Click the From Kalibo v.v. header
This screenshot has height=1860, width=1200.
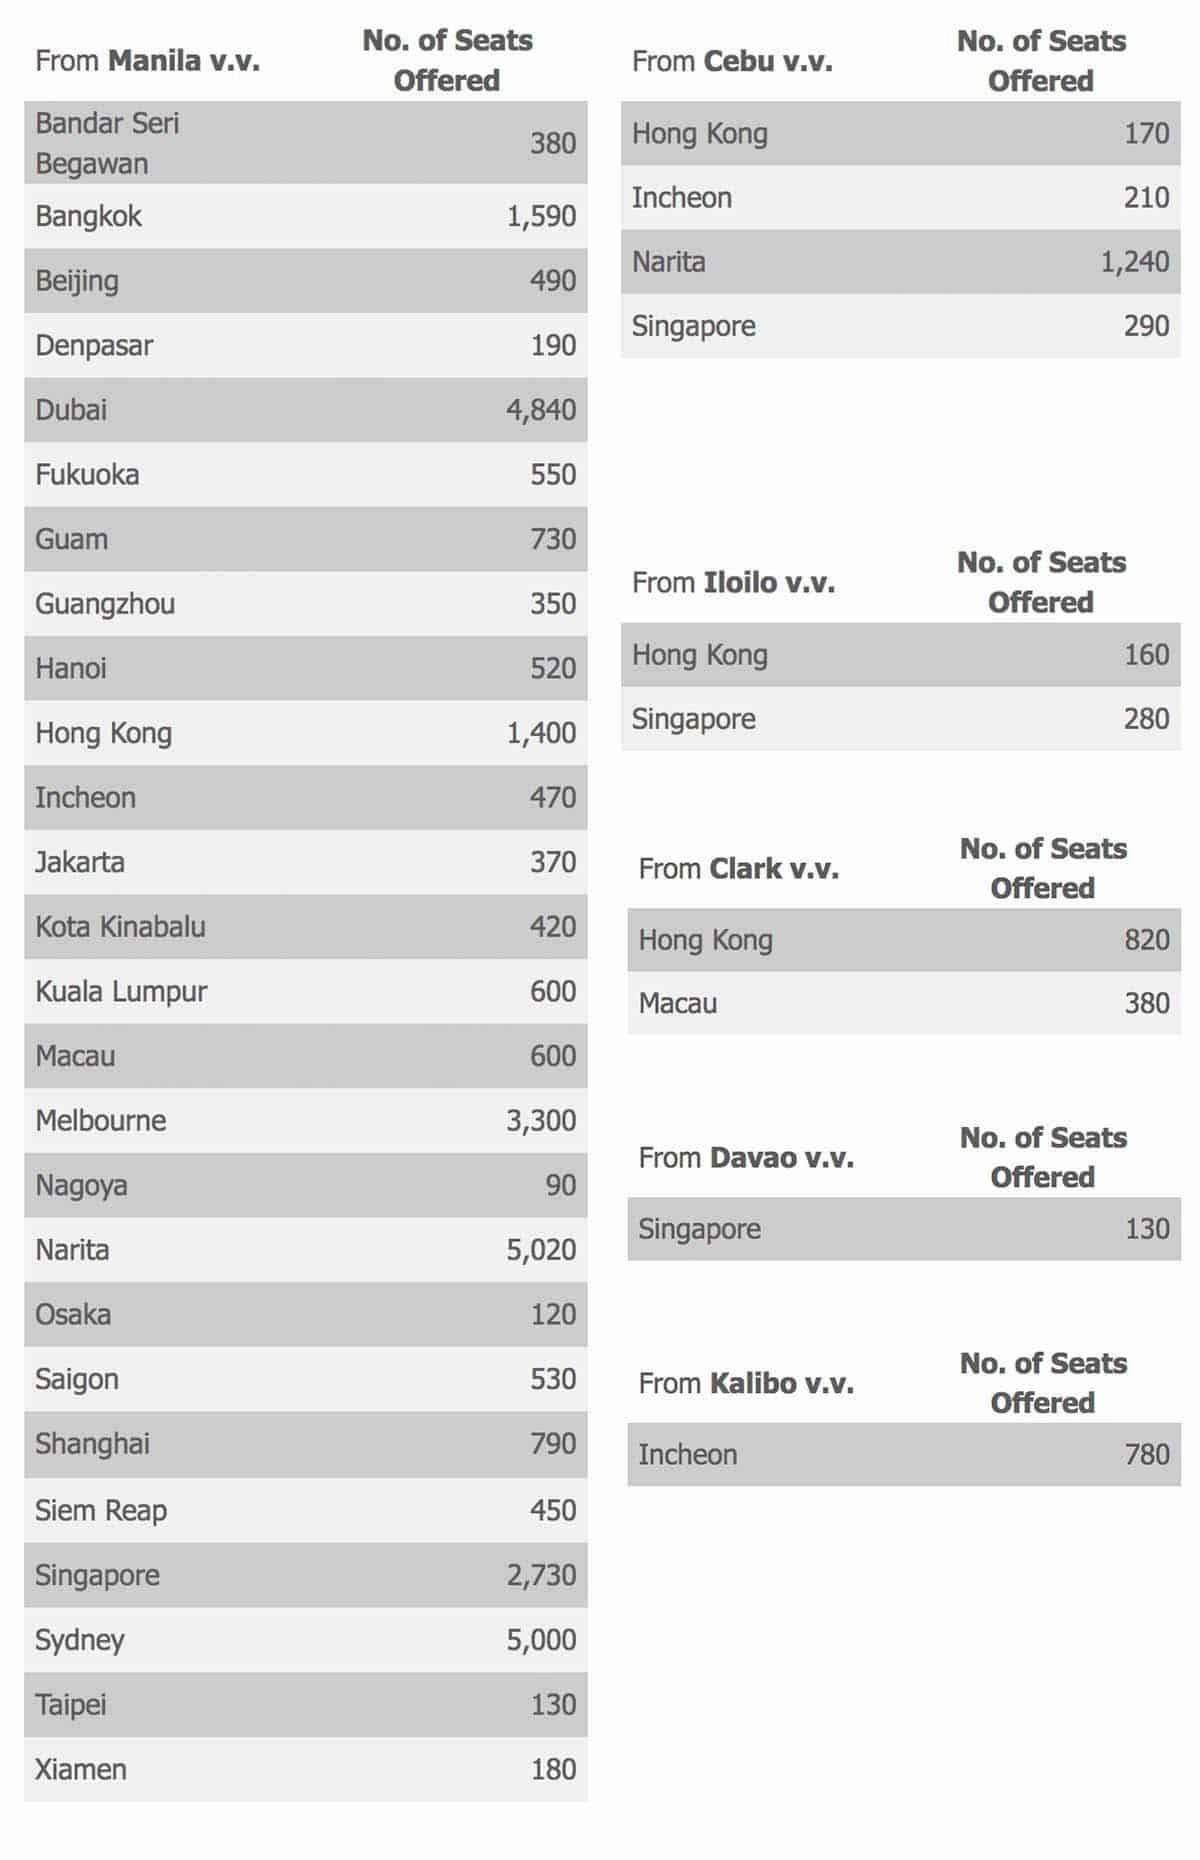[746, 1384]
